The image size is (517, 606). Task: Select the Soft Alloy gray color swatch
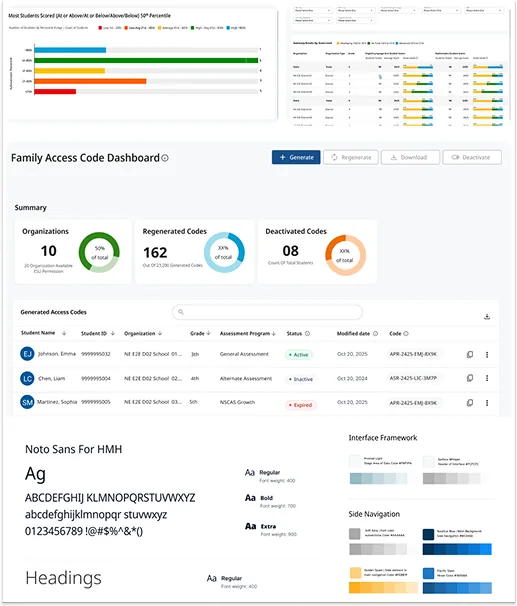[355, 534]
